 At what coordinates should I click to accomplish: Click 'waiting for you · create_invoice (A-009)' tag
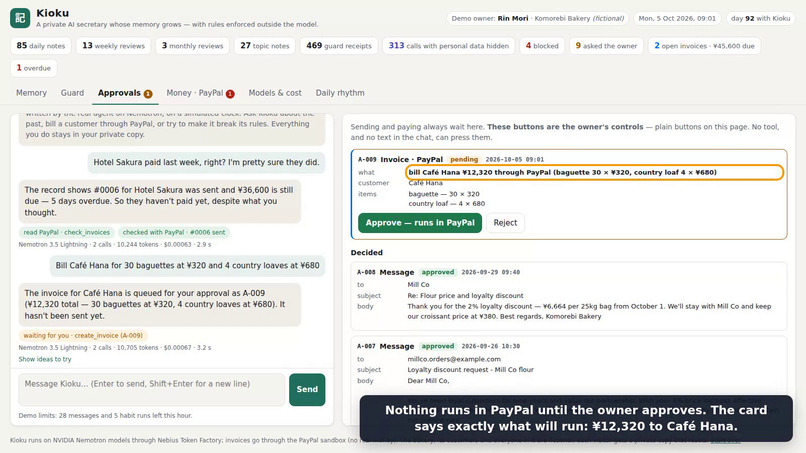83,335
